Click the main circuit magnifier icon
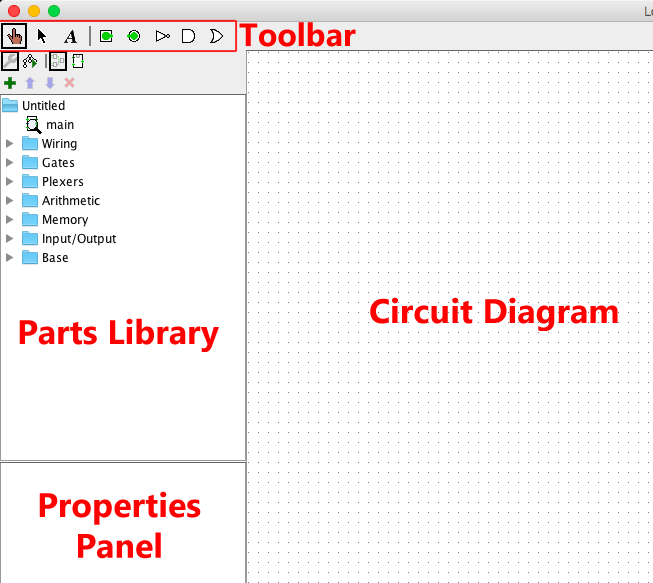Viewport: 653px width, 583px height. tap(33, 125)
